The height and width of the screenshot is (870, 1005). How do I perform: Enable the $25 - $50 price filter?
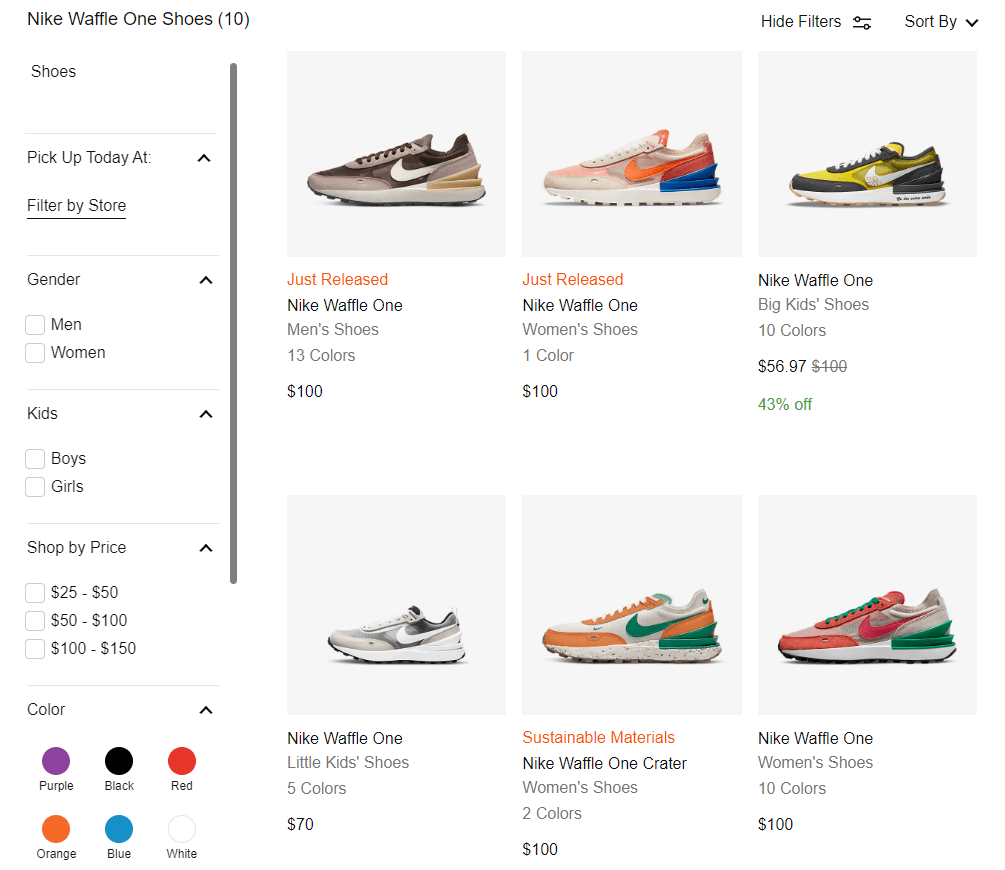[x=35, y=592]
